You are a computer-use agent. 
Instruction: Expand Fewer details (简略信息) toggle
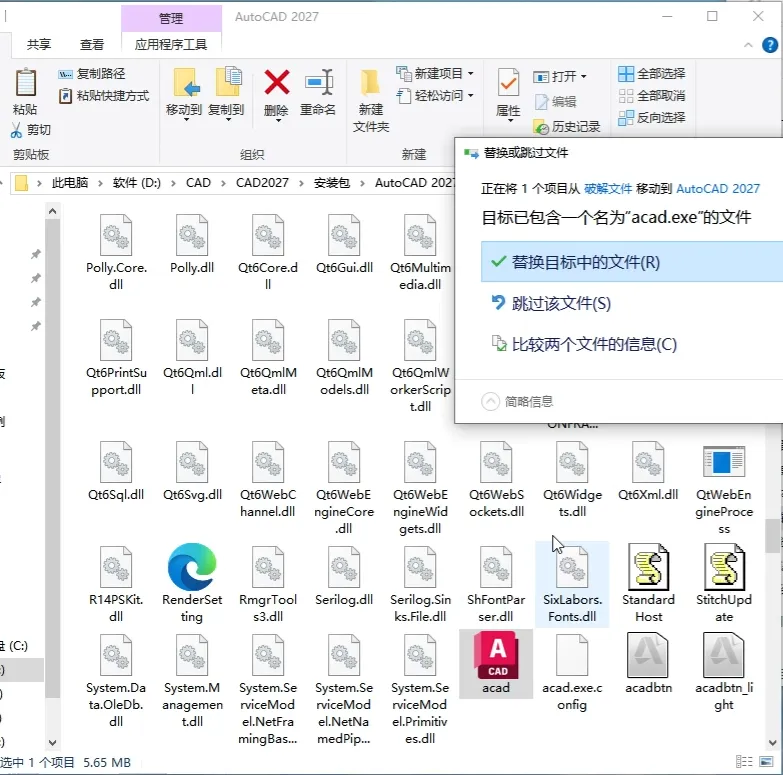517,401
